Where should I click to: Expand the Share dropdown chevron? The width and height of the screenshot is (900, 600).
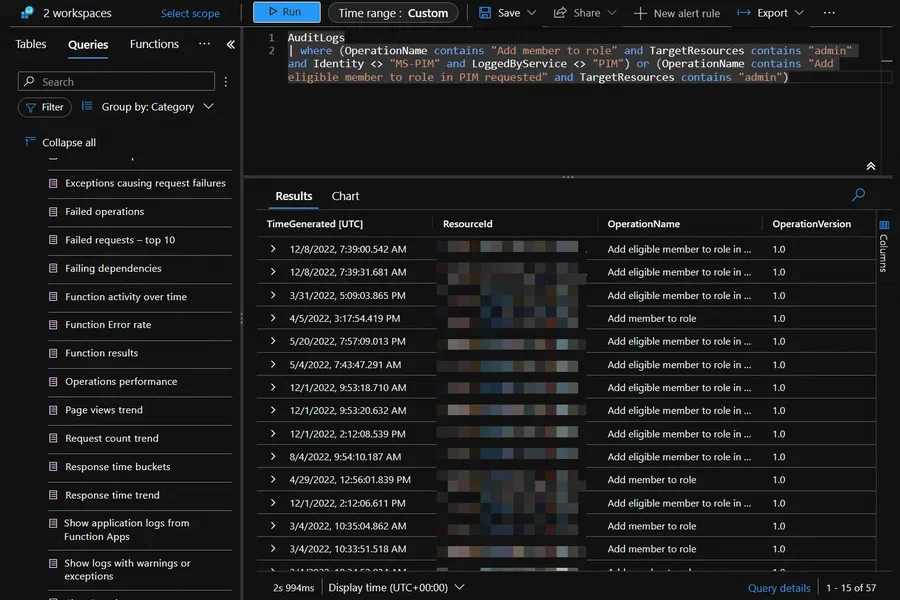tap(612, 13)
